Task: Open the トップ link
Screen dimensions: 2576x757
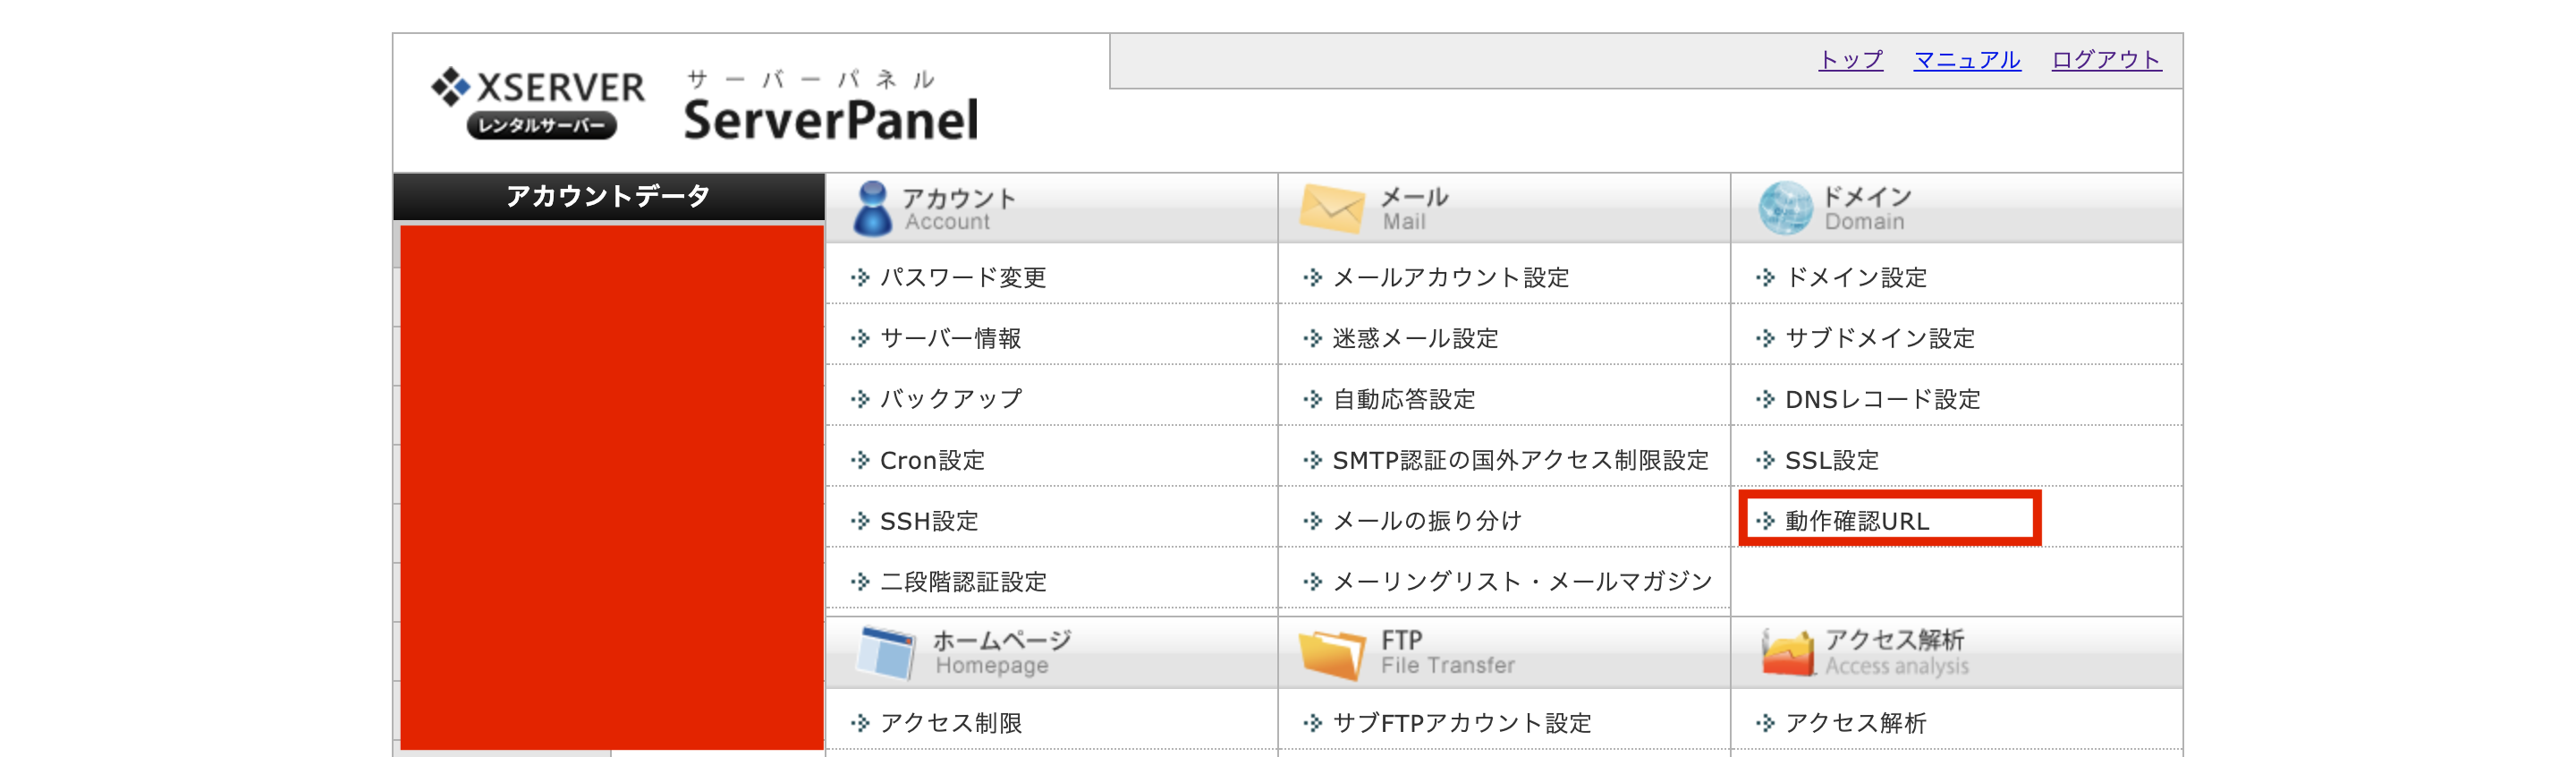Action: 1850,60
